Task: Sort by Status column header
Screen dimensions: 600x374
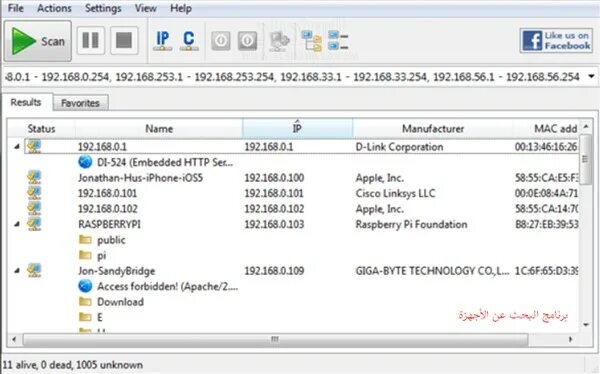Action: pyautogui.click(x=41, y=129)
